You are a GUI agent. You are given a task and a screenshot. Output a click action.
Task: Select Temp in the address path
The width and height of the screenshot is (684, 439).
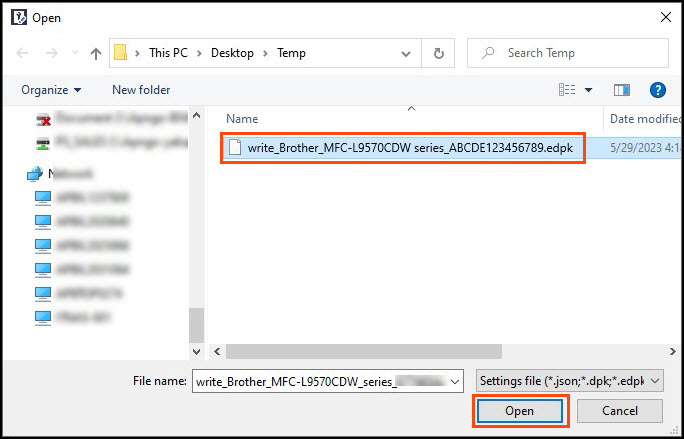291,53
